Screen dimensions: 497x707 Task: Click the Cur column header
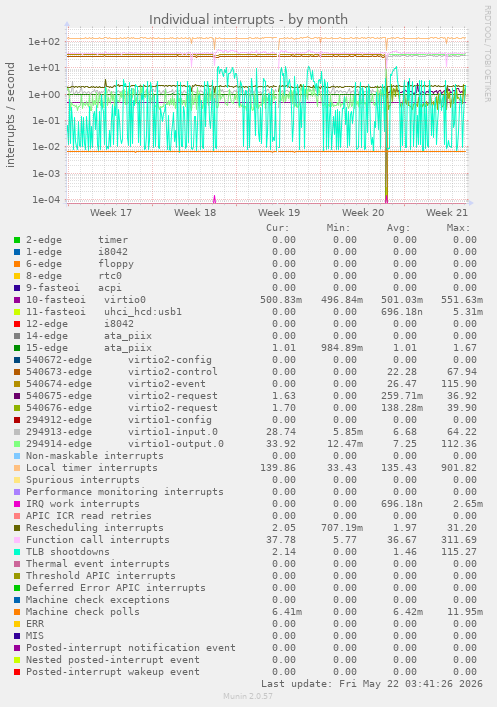point(277,228)
